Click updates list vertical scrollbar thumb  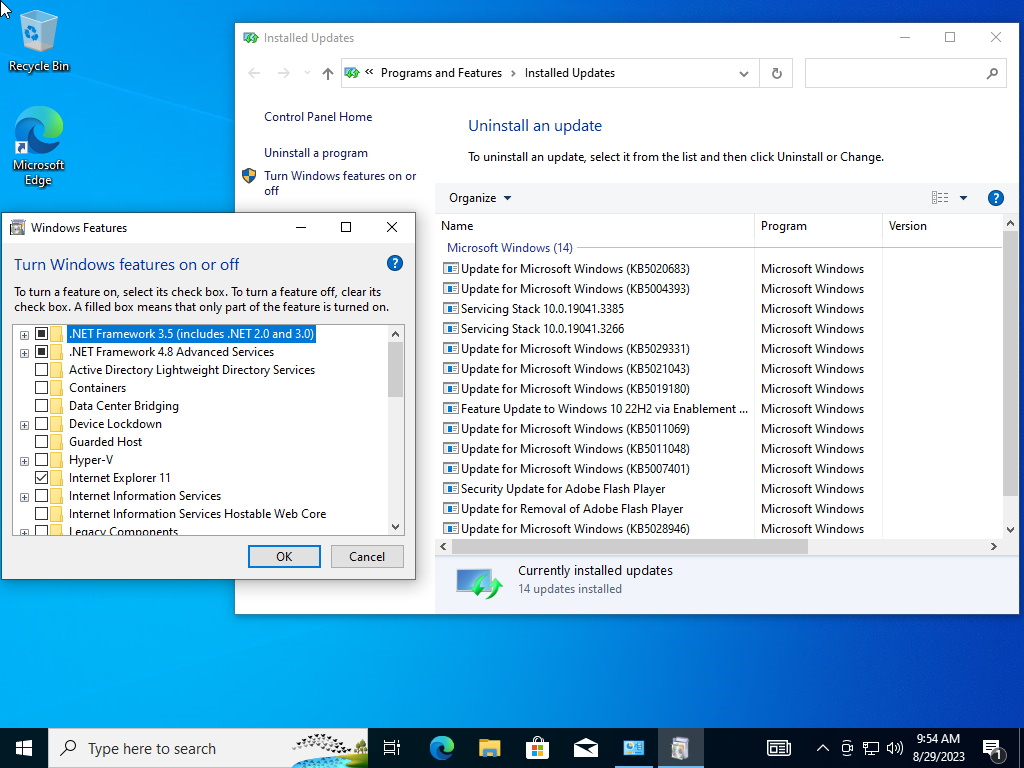click(1010, 362)
